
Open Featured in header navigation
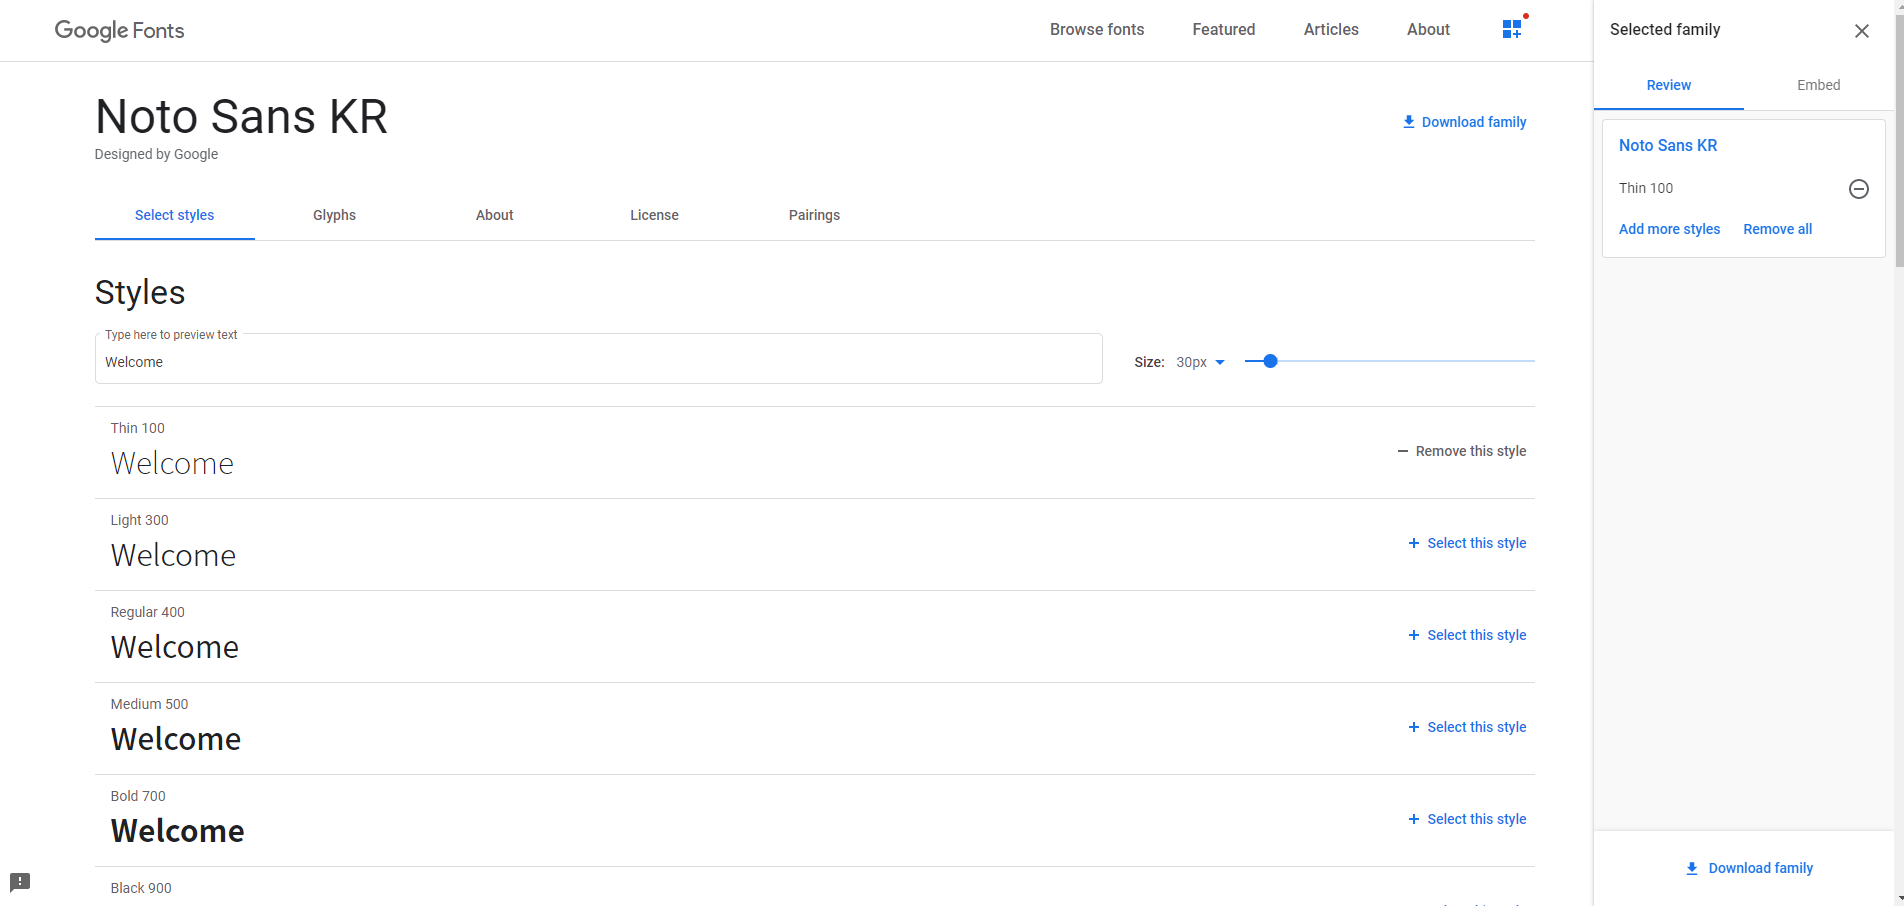(1223, 29)
